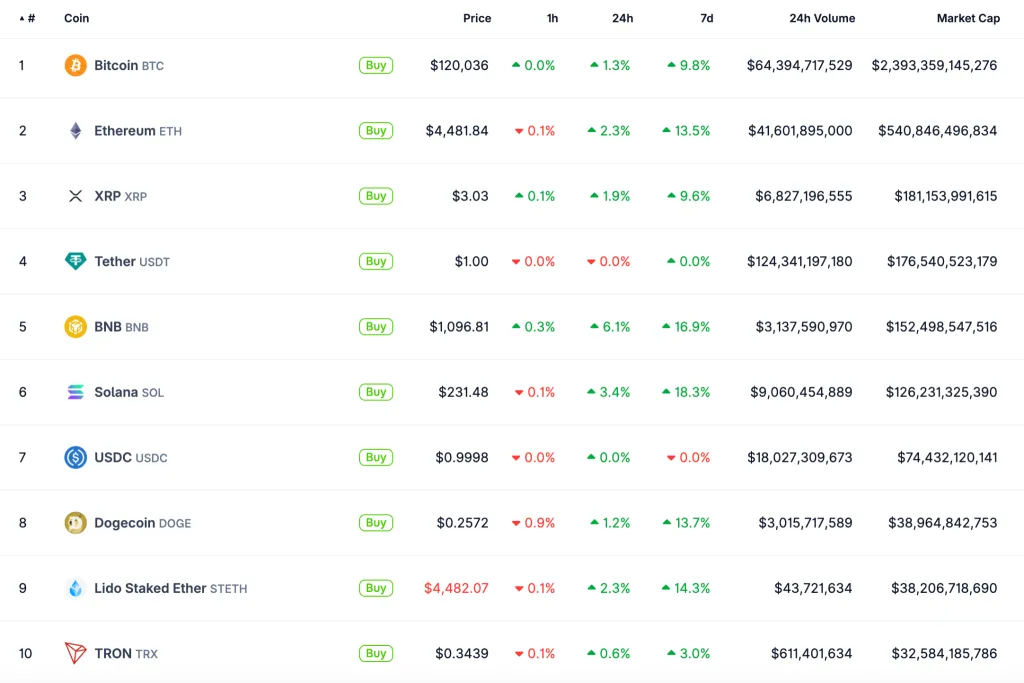Click the USDC dollar logo
Screen dimensions: 1024x683
pos(73,457)
